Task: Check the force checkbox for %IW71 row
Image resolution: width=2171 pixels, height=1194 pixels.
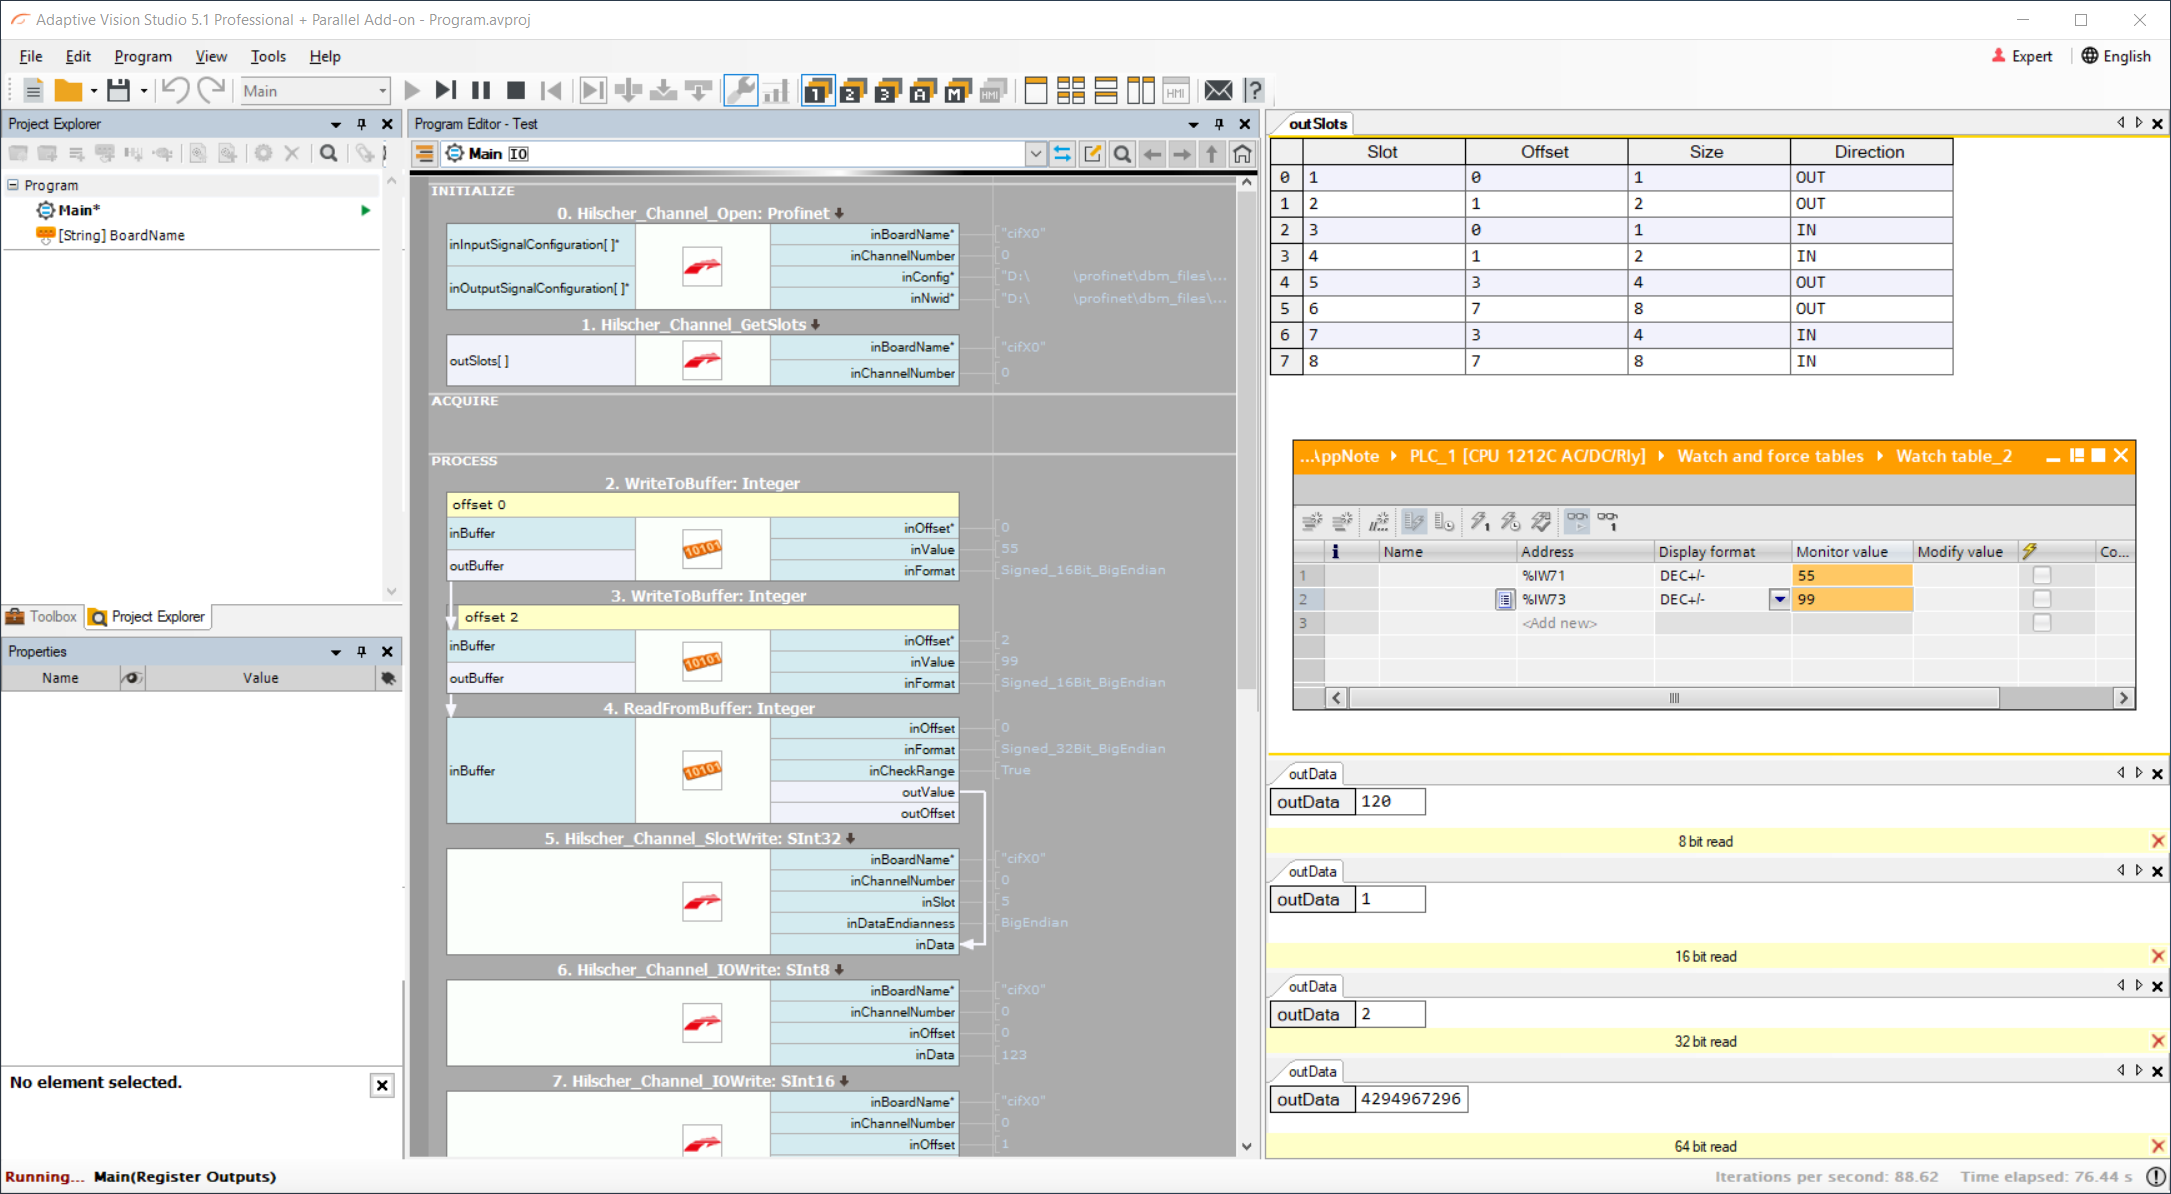Action: point(2042,576)
